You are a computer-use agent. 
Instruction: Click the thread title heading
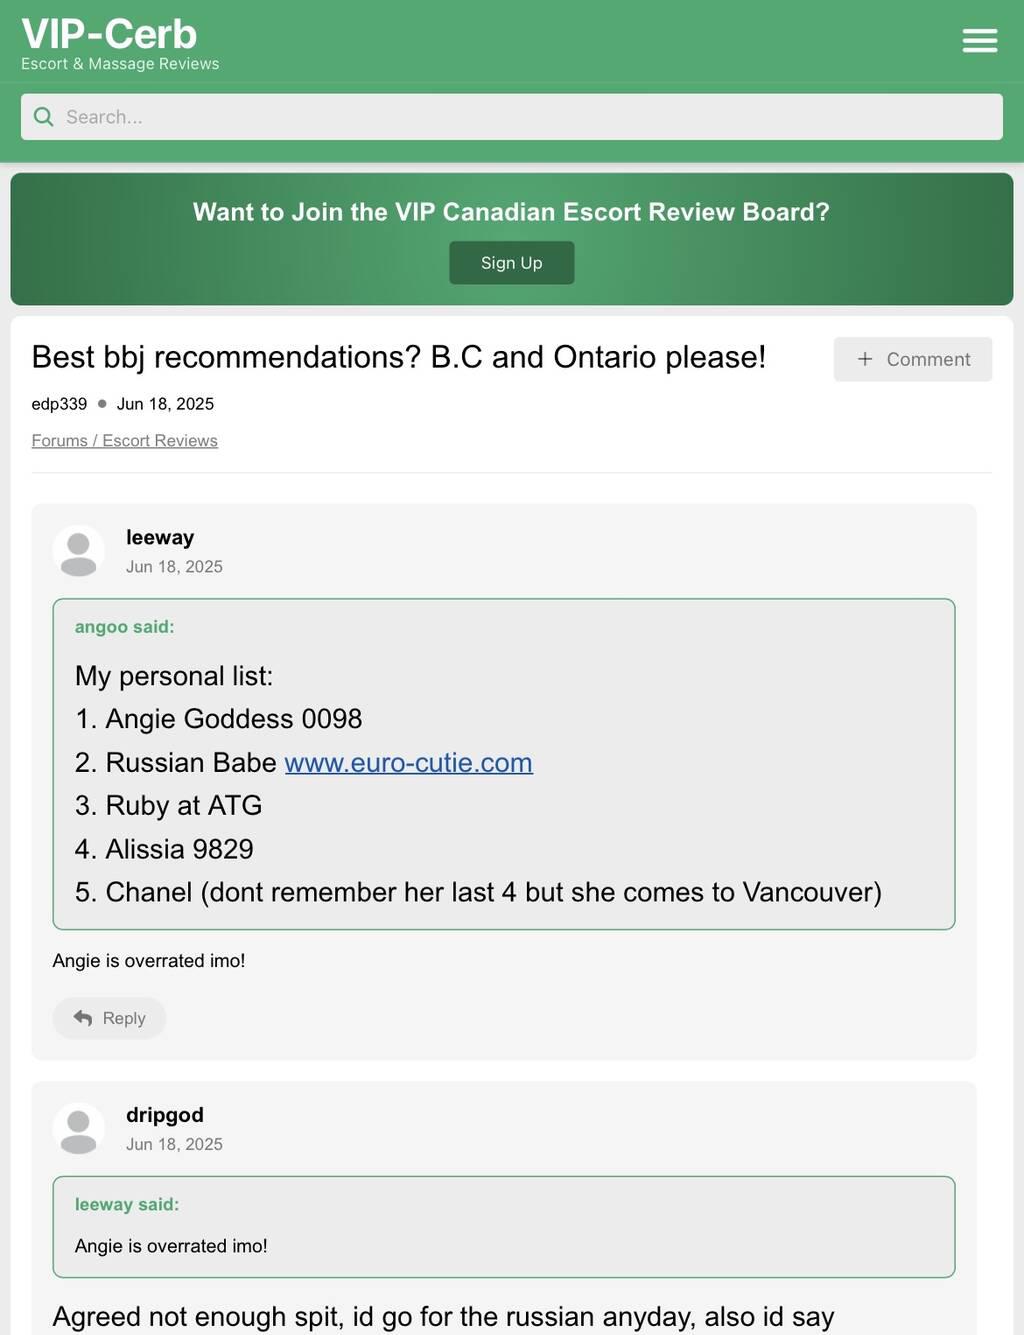[398, 357]
